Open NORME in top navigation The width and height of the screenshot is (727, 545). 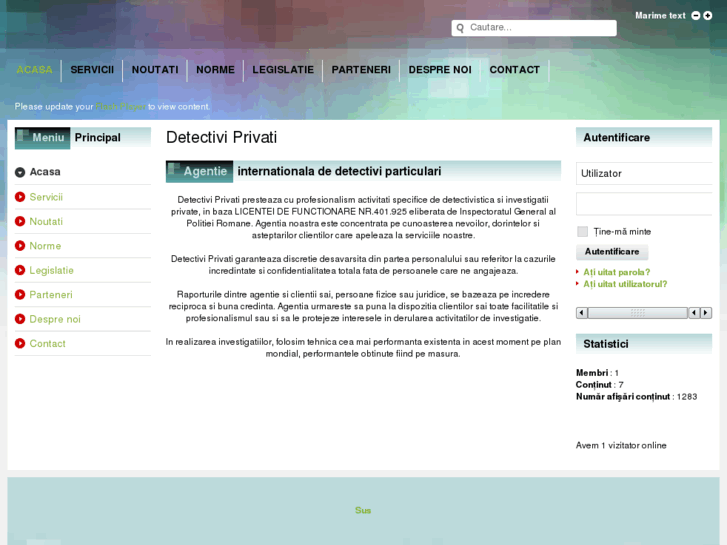(x=215, y=70)
